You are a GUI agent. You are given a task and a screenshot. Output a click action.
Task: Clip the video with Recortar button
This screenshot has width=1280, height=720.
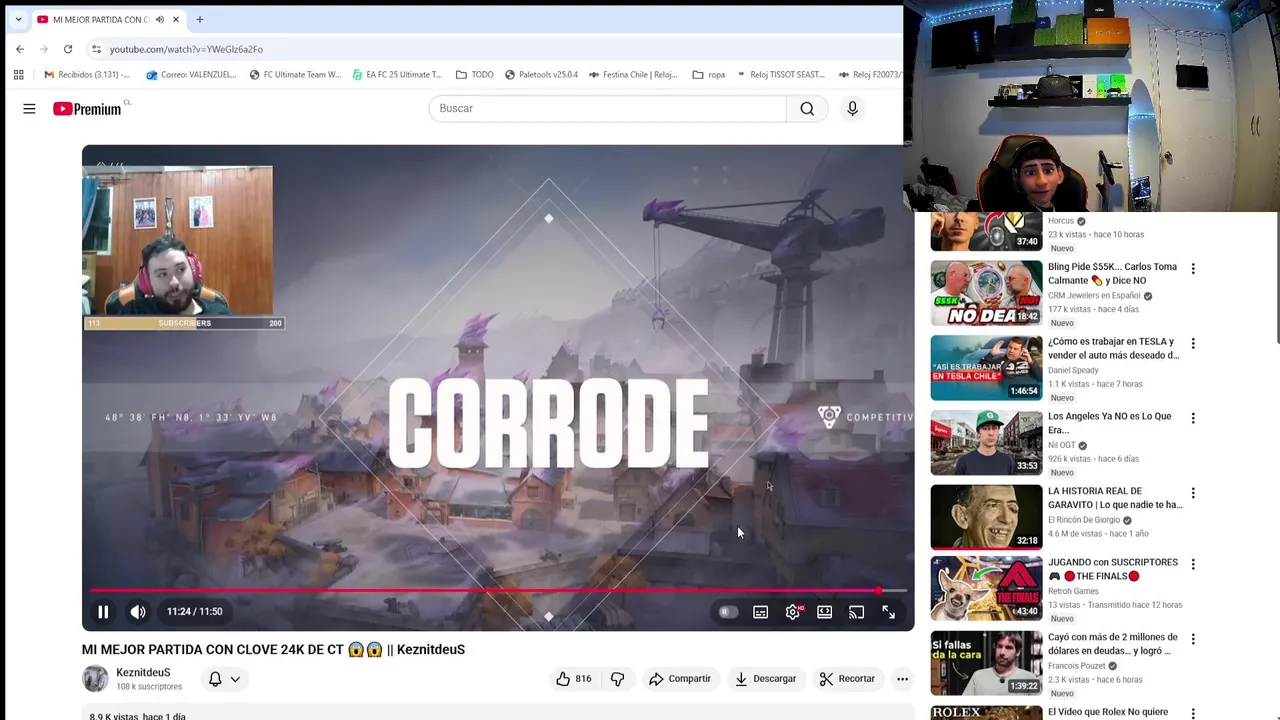(x=847, y=679)
